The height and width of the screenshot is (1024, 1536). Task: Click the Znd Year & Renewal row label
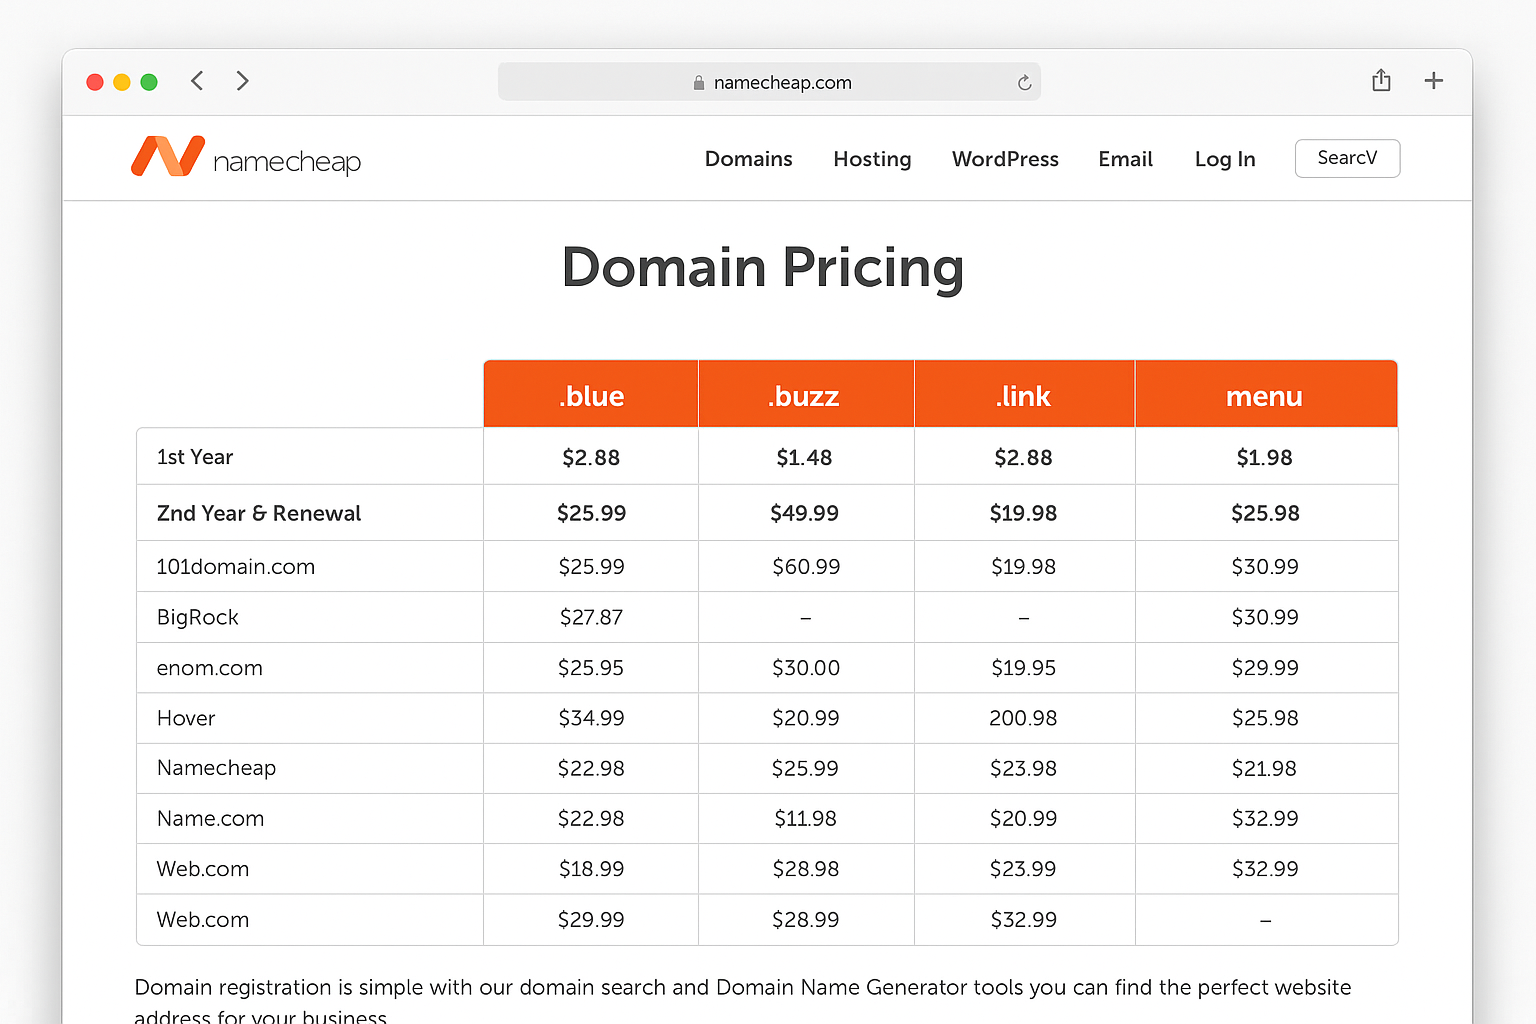(x=259, y=513)
